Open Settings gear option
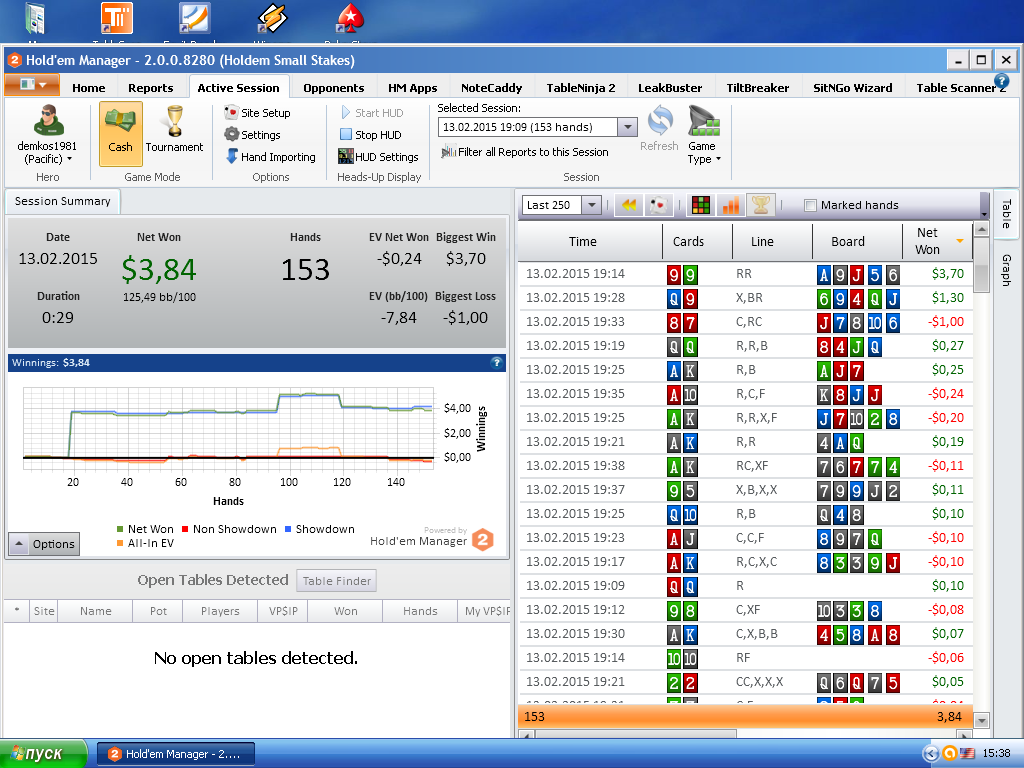Screen dimensions: 1024x768 point(252,135)
